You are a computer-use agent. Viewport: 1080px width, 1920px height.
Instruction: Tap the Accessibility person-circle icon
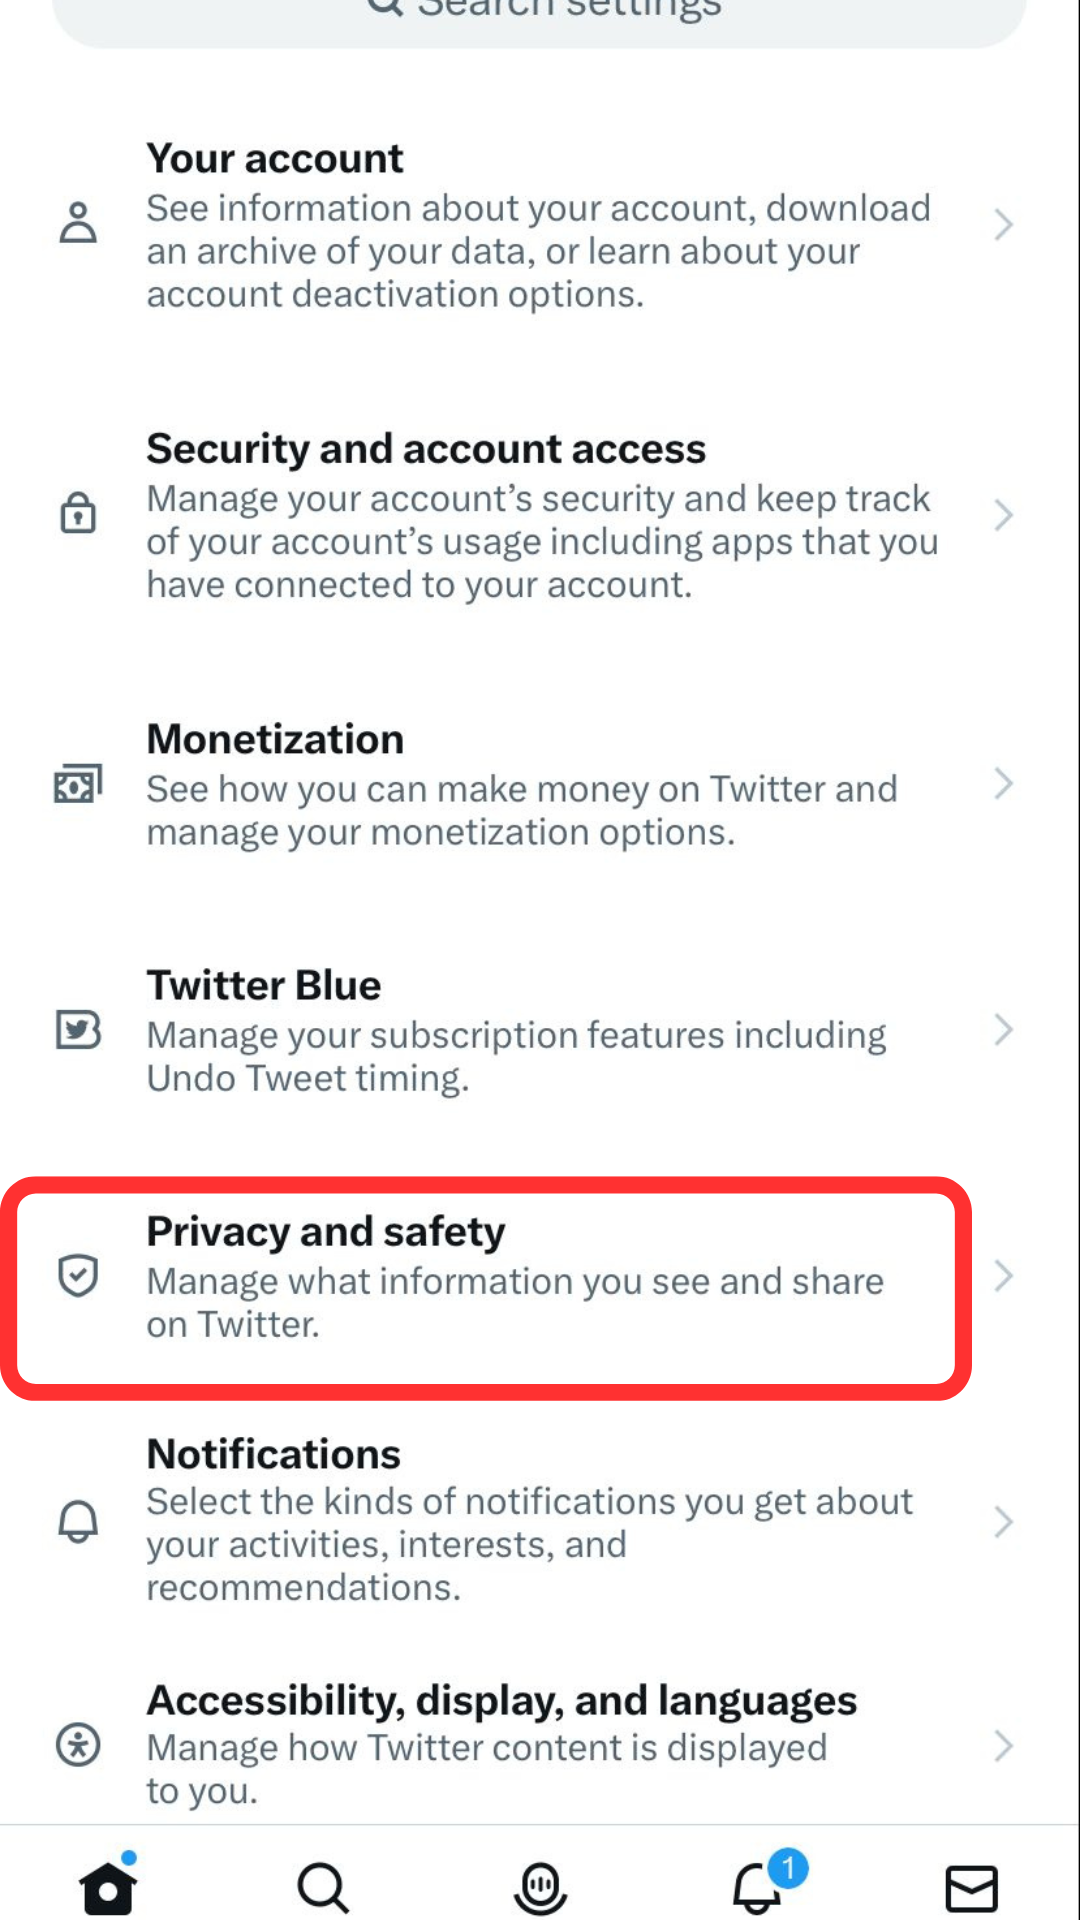tap(78, 1745)
